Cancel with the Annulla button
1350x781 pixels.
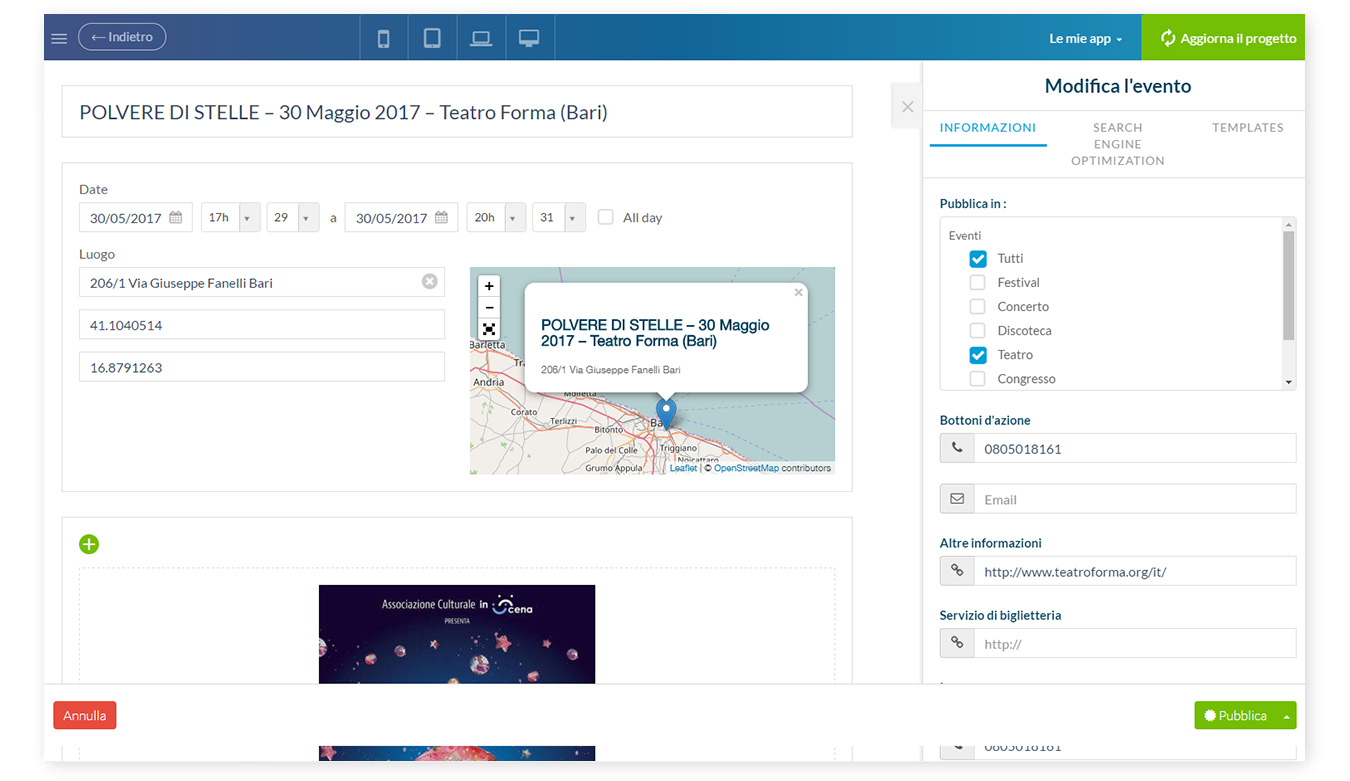coord(85,715)
